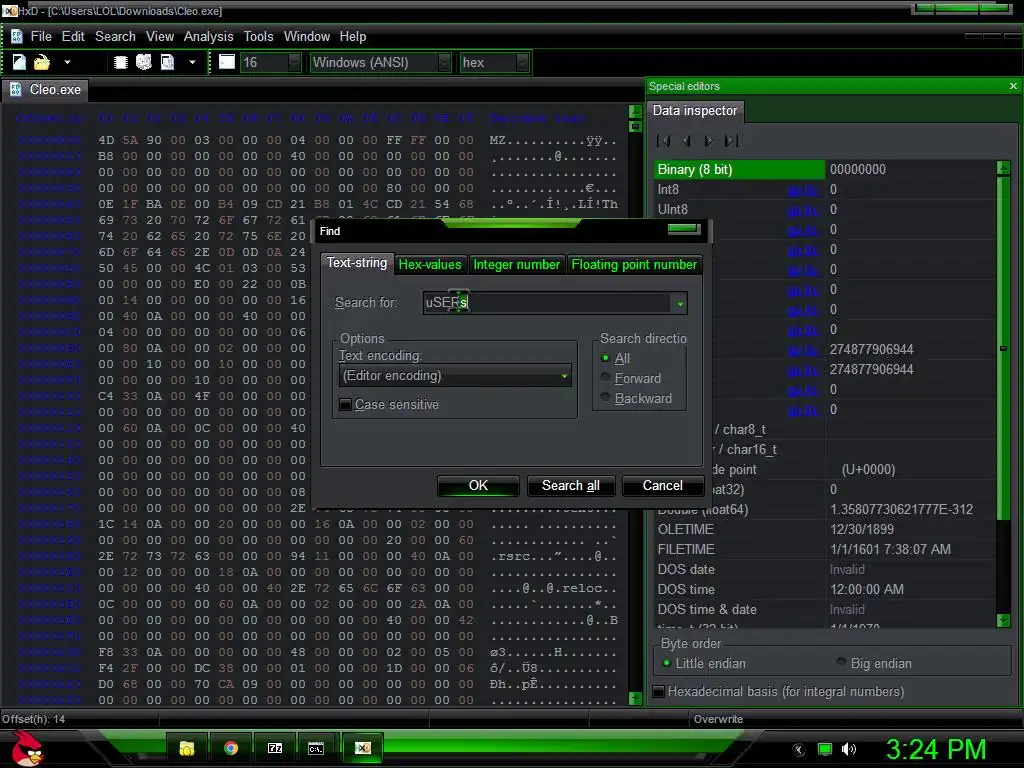Open the Help menu
This screenshot has height=768, width=1024.
[x=353, y=37]
